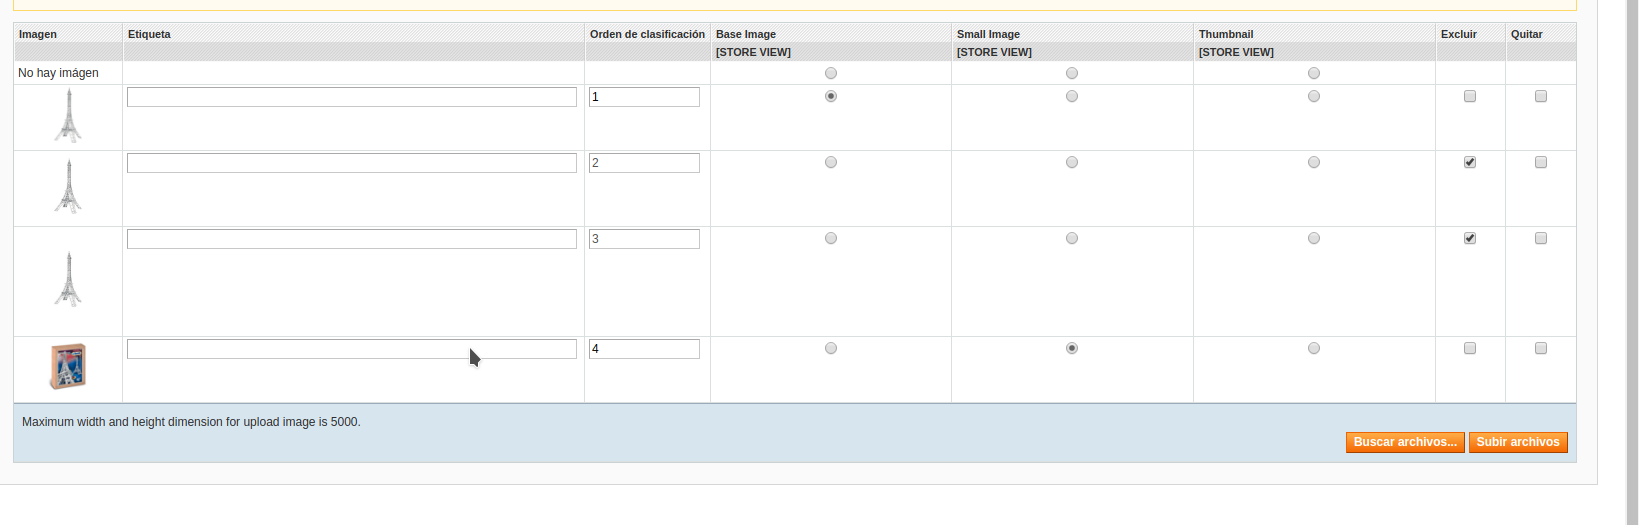Click Etiqueta field of first image row
This screenshot has height=525, width=1639.
pos(352,97)
